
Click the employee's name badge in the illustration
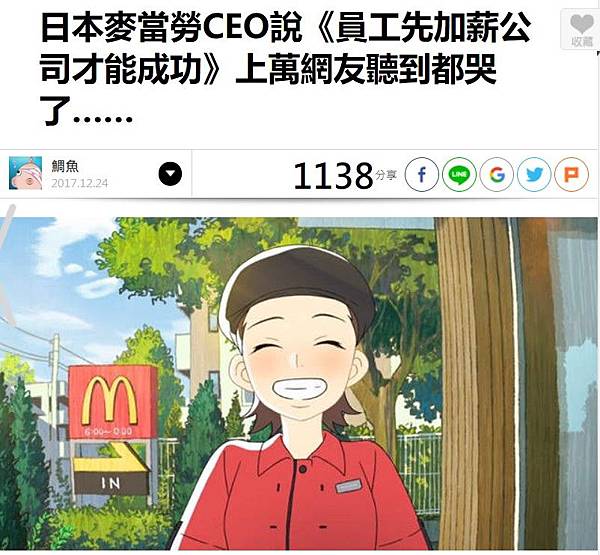click(348, 486)
